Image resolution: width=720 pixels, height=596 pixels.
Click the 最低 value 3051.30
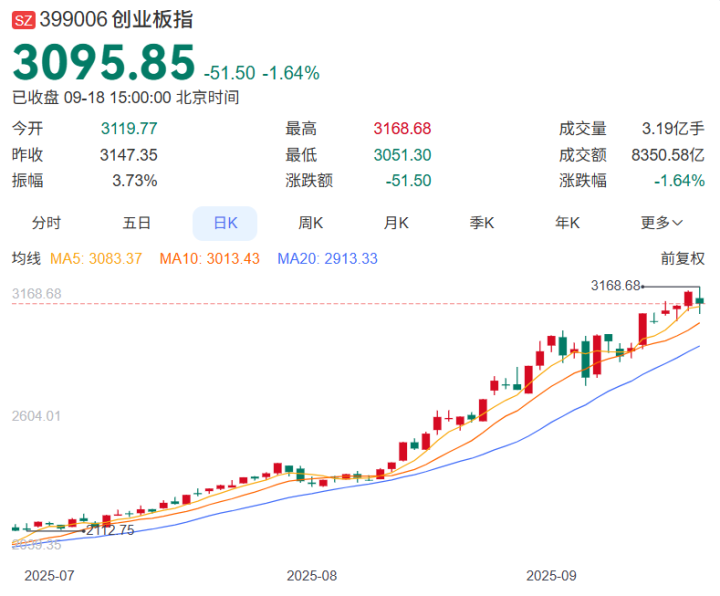(x=402, y=155)
